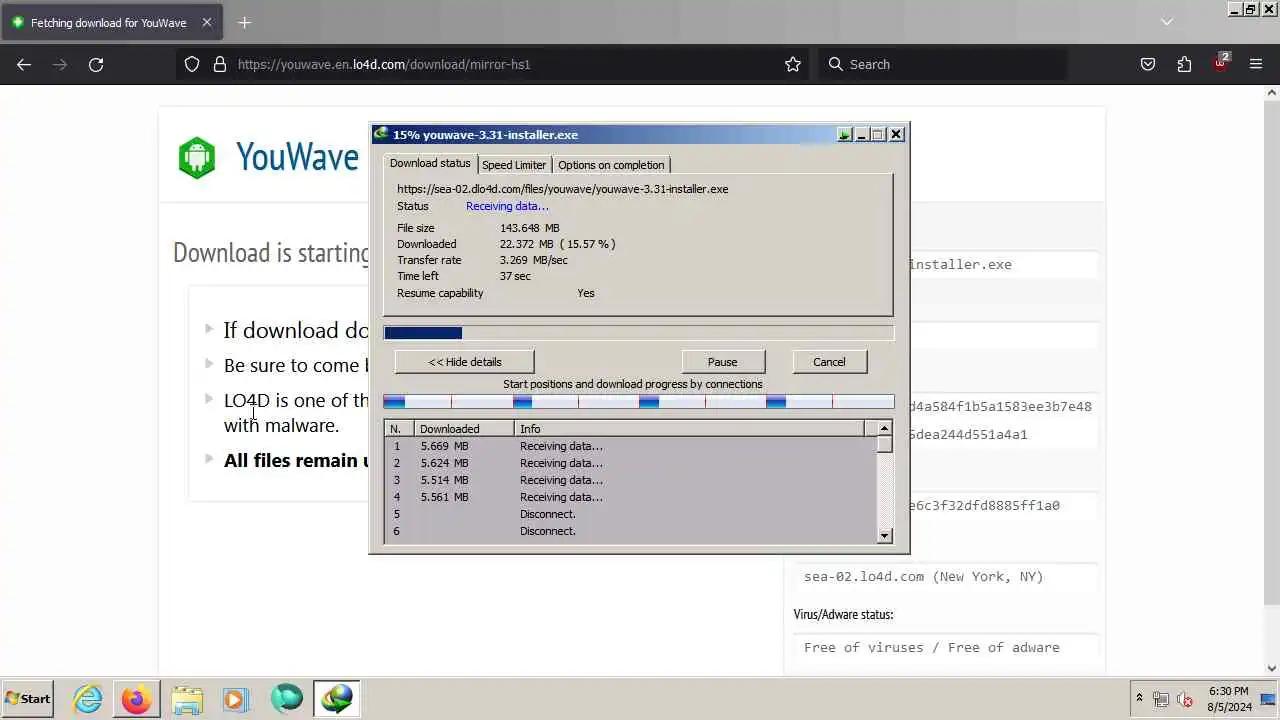Click the Firefox address bar URL
This screenshot has width=1280, height=720.
point(384,64)
